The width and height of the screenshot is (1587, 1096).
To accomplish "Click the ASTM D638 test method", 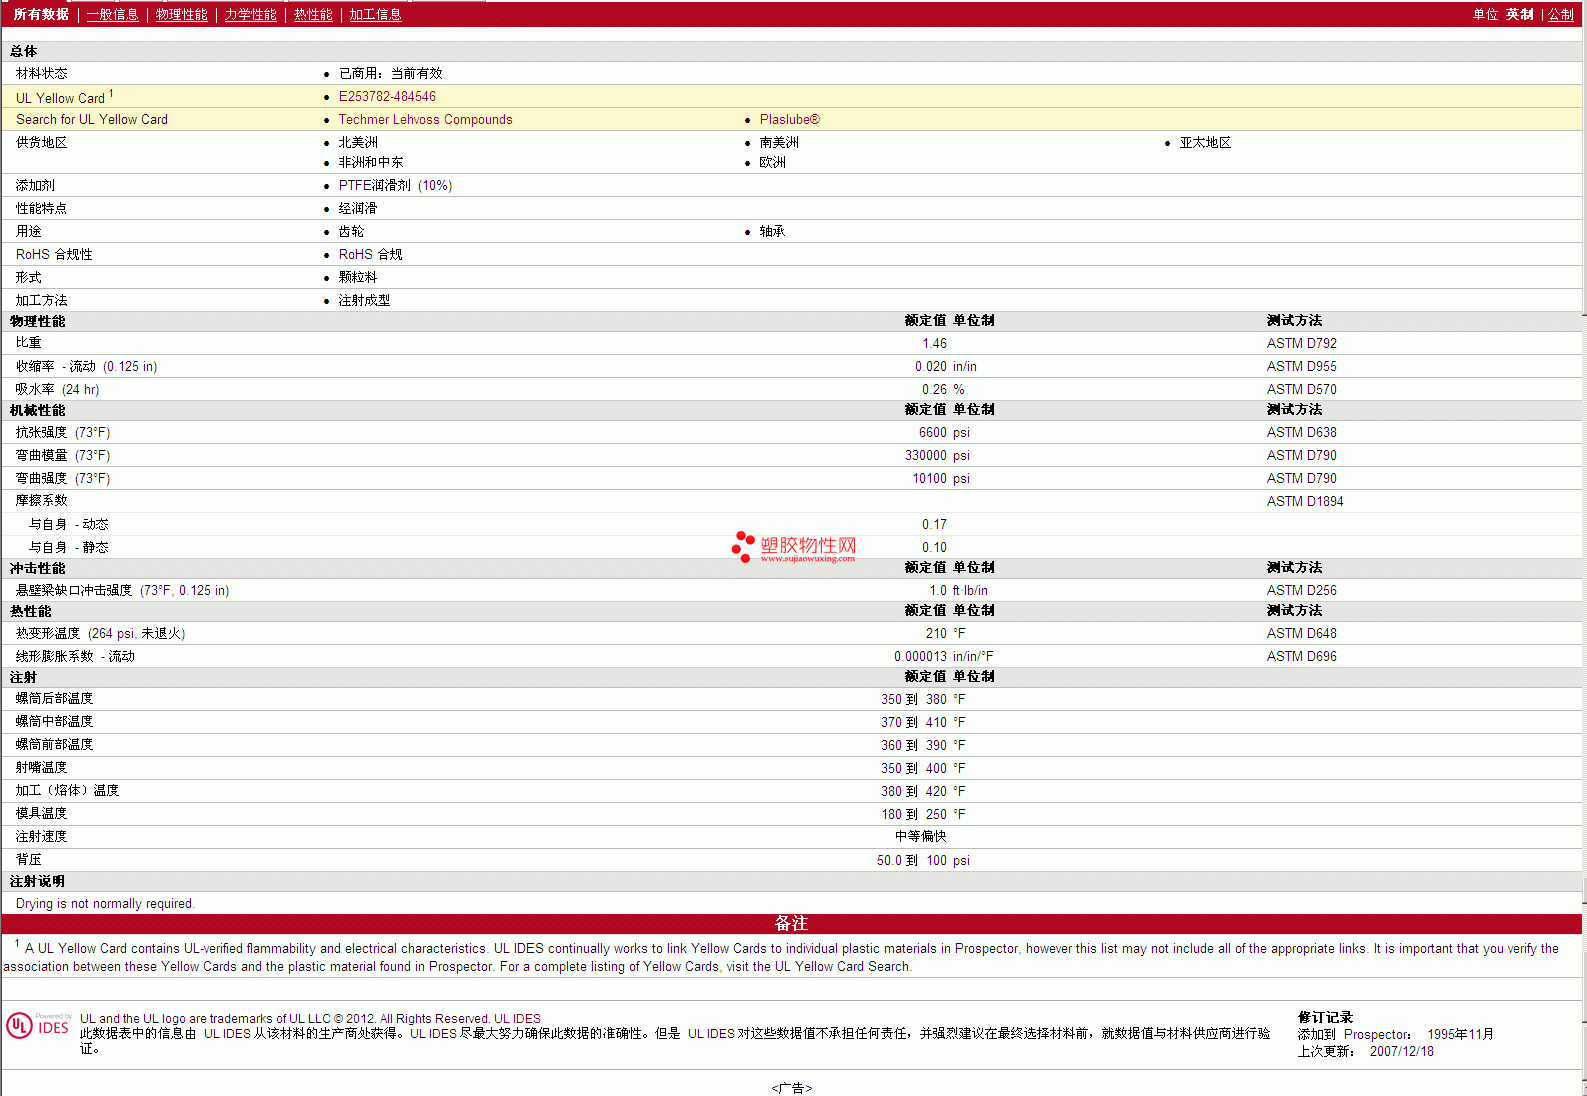I will click(x=1301, y=432).
